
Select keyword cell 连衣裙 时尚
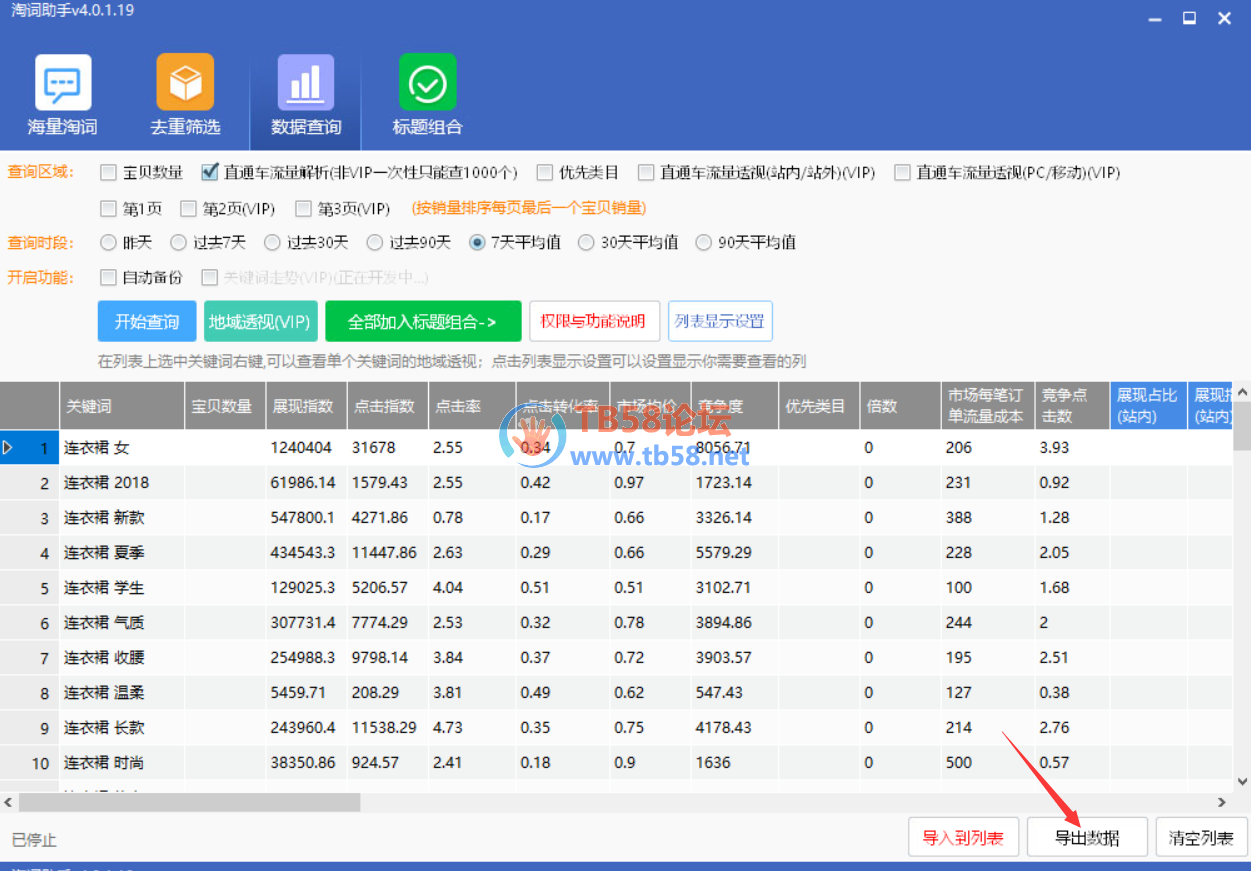[x=122, y=763]
